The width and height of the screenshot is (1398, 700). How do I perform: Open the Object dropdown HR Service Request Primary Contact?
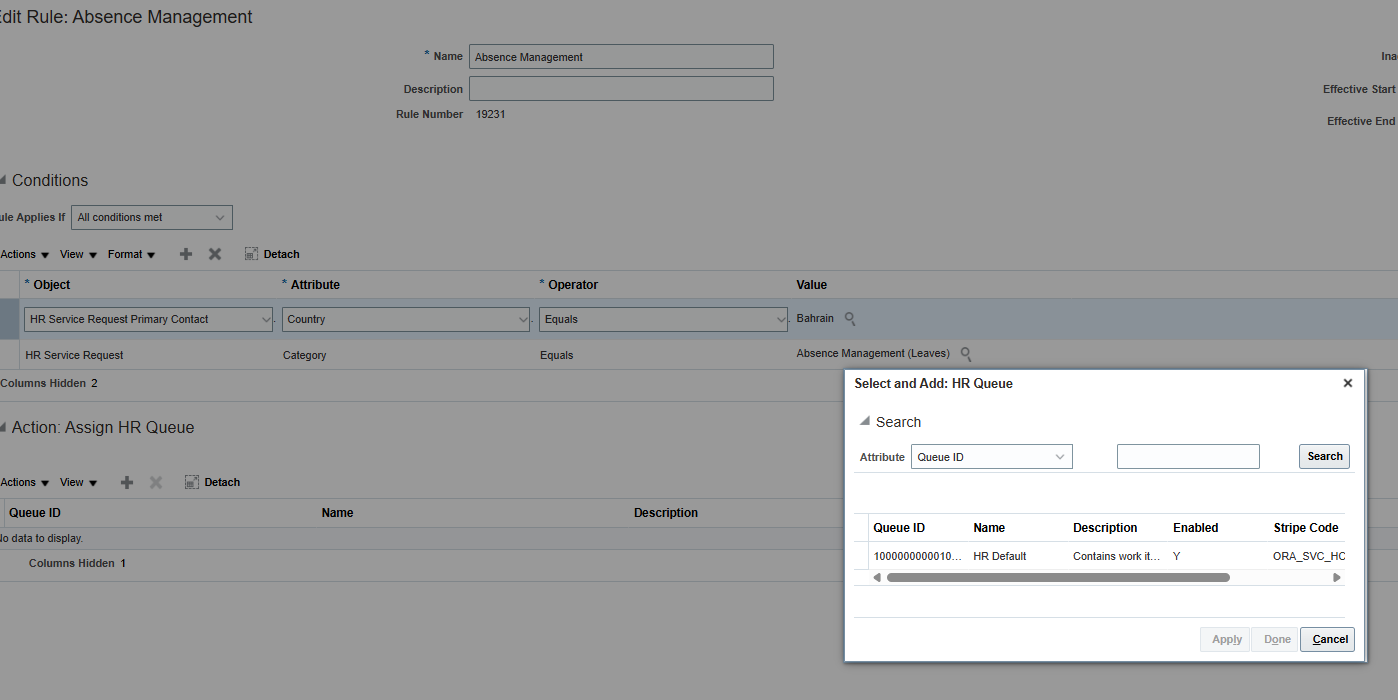click(x=149, y=319)
